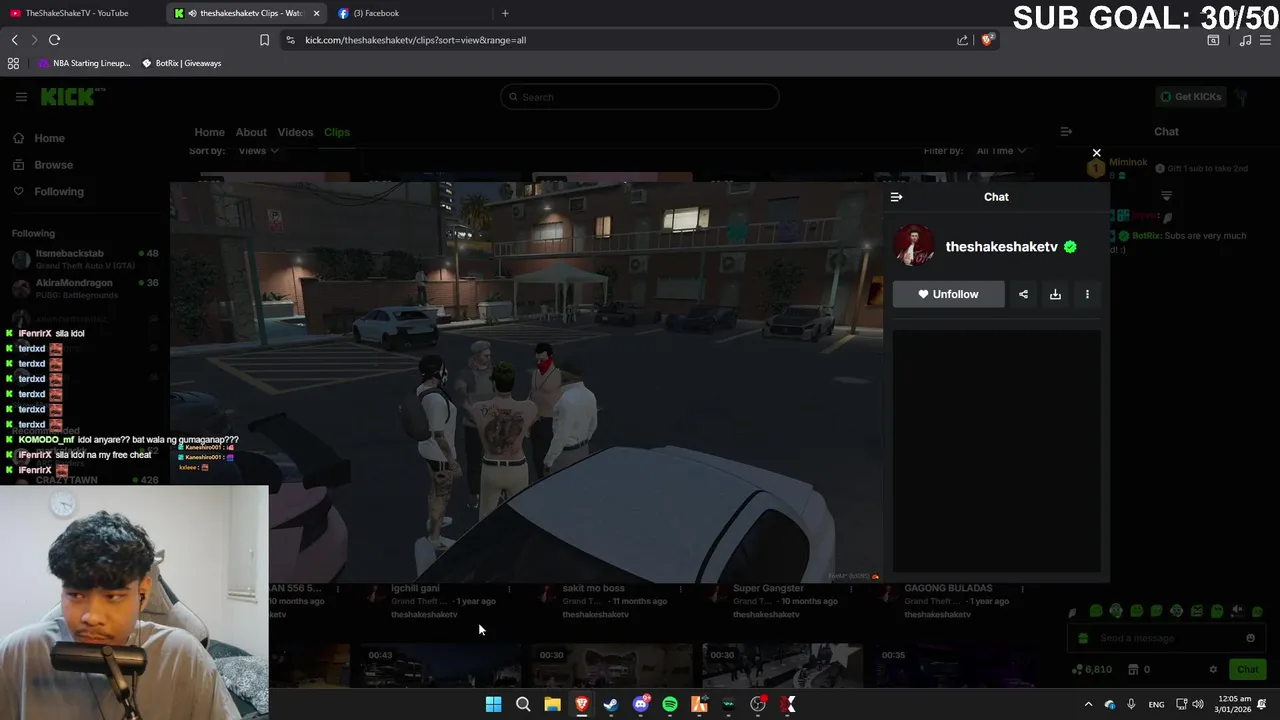Open the BotRix Giveaways bookmark

click(x=181, y=63)
